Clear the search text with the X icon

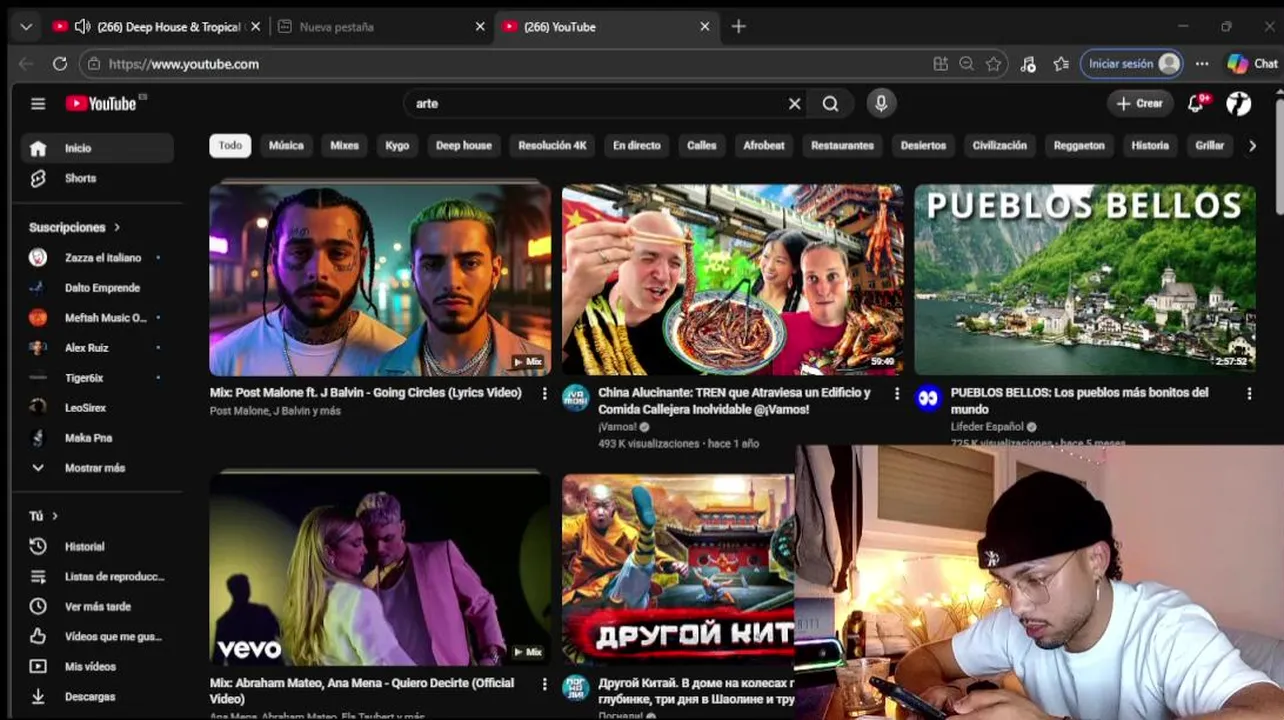coord(795,103)
